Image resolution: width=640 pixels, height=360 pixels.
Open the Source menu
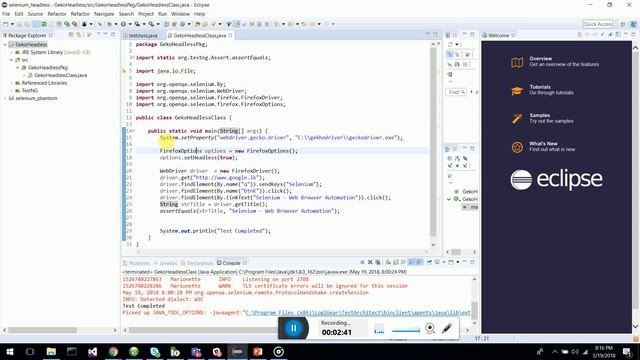point(35,14)
